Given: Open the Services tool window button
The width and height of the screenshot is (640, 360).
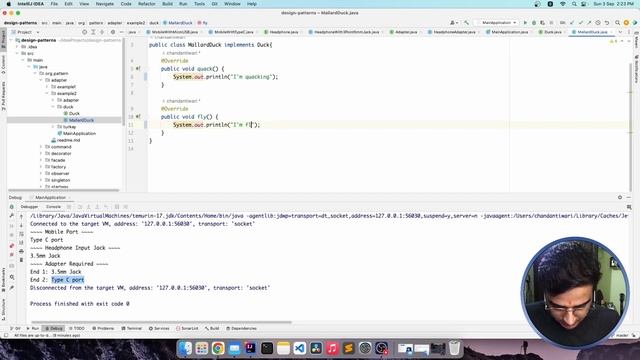Looking at the screenshot, I should (159, 328).
